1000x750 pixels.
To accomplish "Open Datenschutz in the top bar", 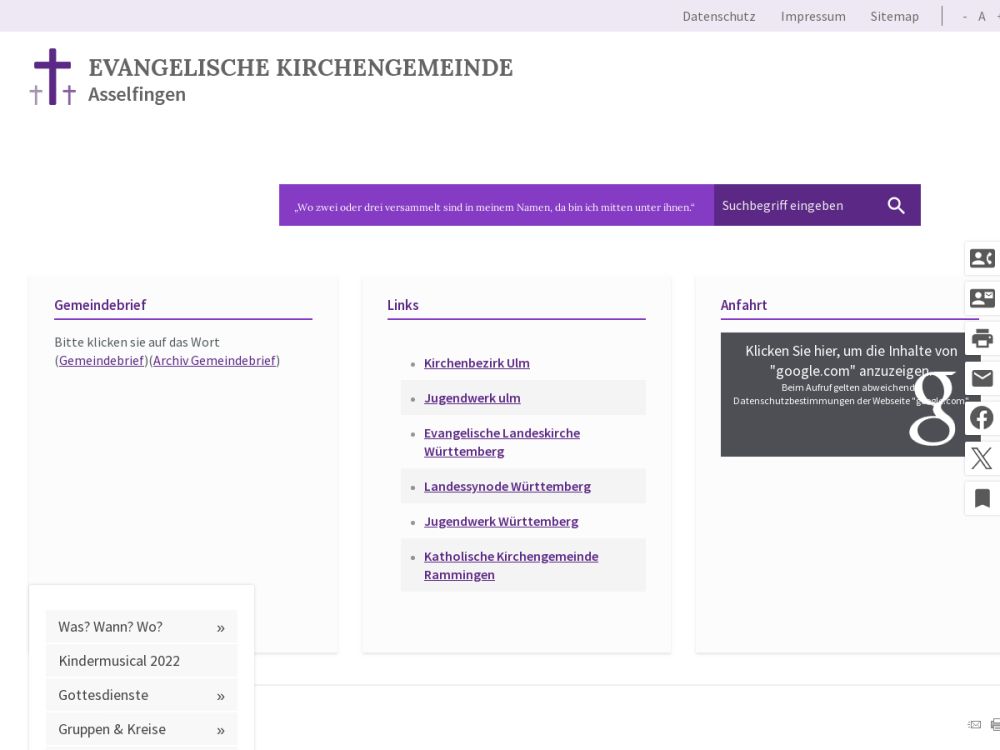I will (718, 16).
